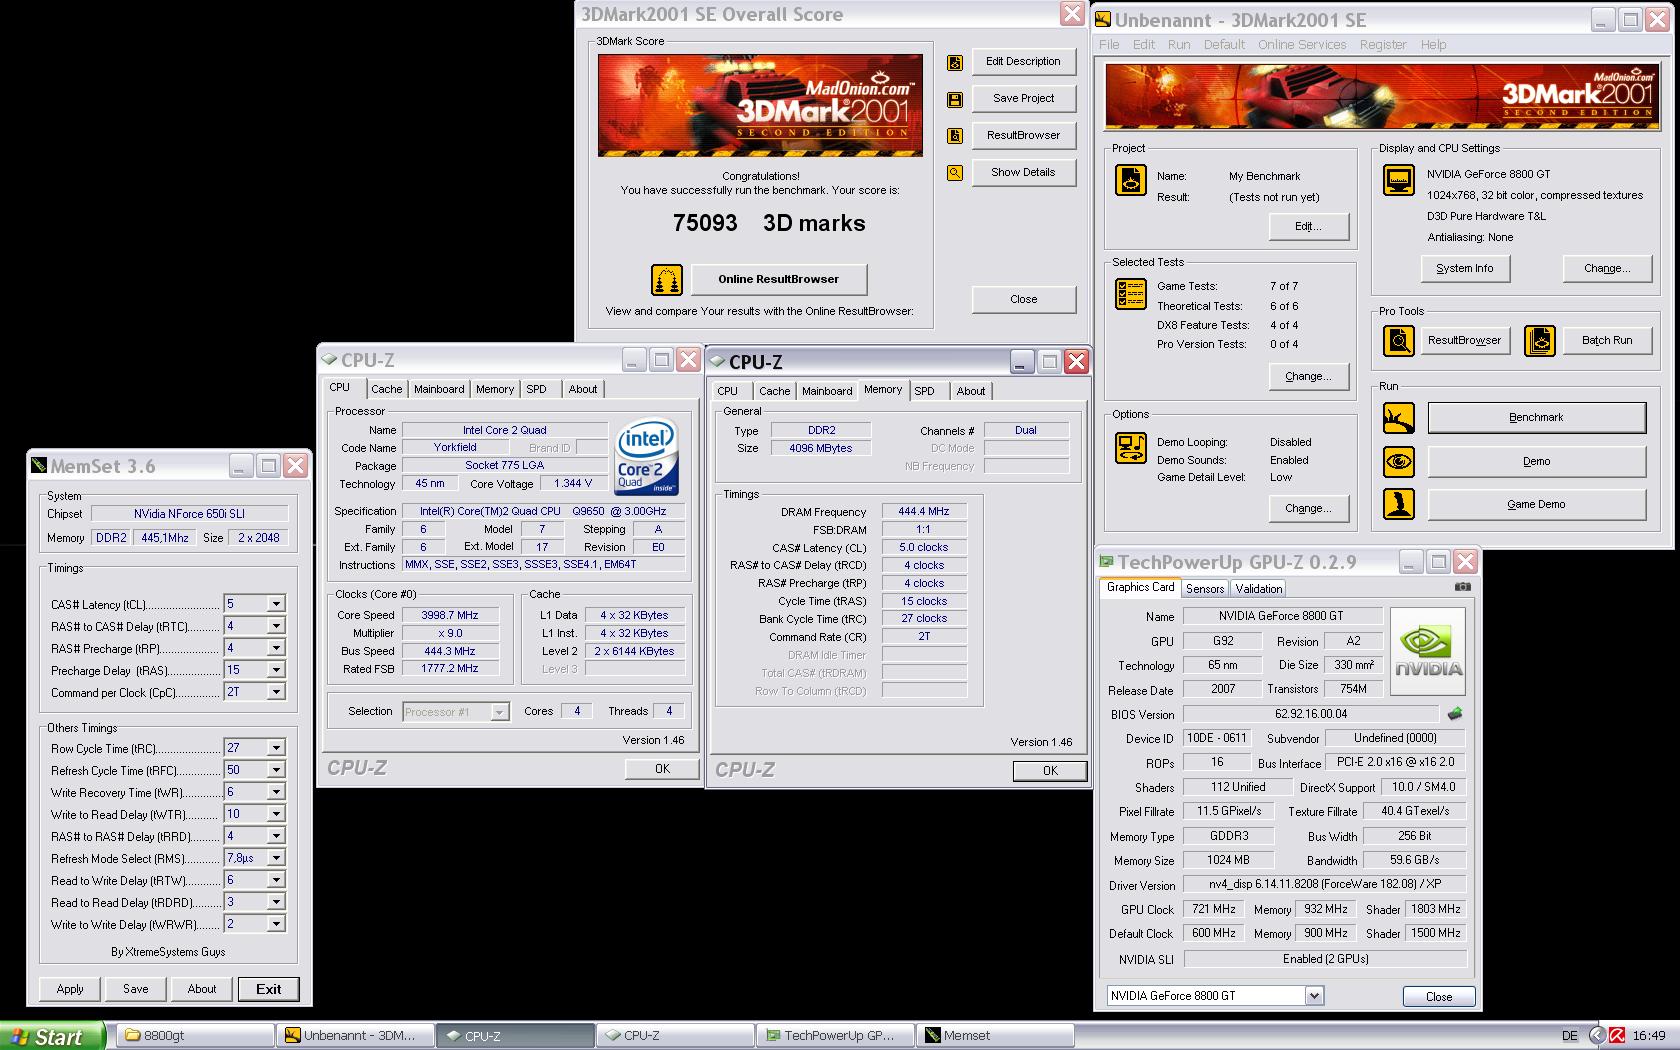Switch to Sensors tab in GPU-Z

(1205, 589)
